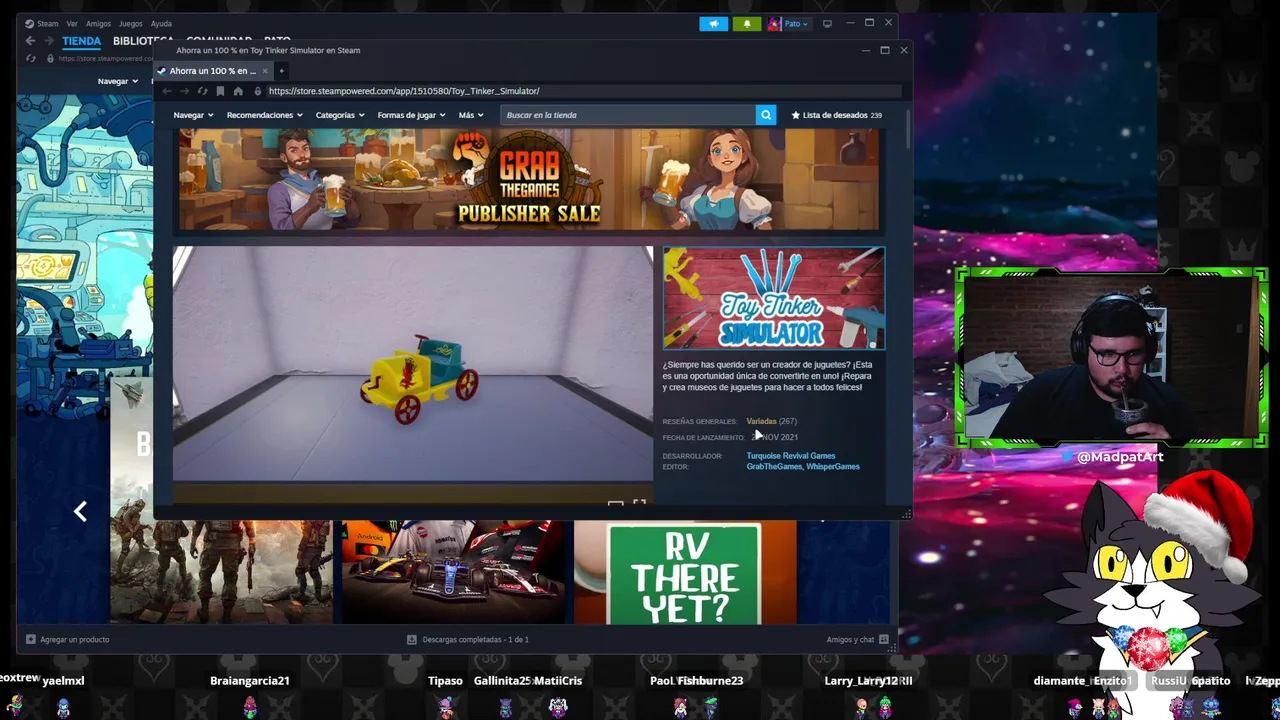Open the Juegos menu
Screen dimensions: 1280x720
point(131,23)
